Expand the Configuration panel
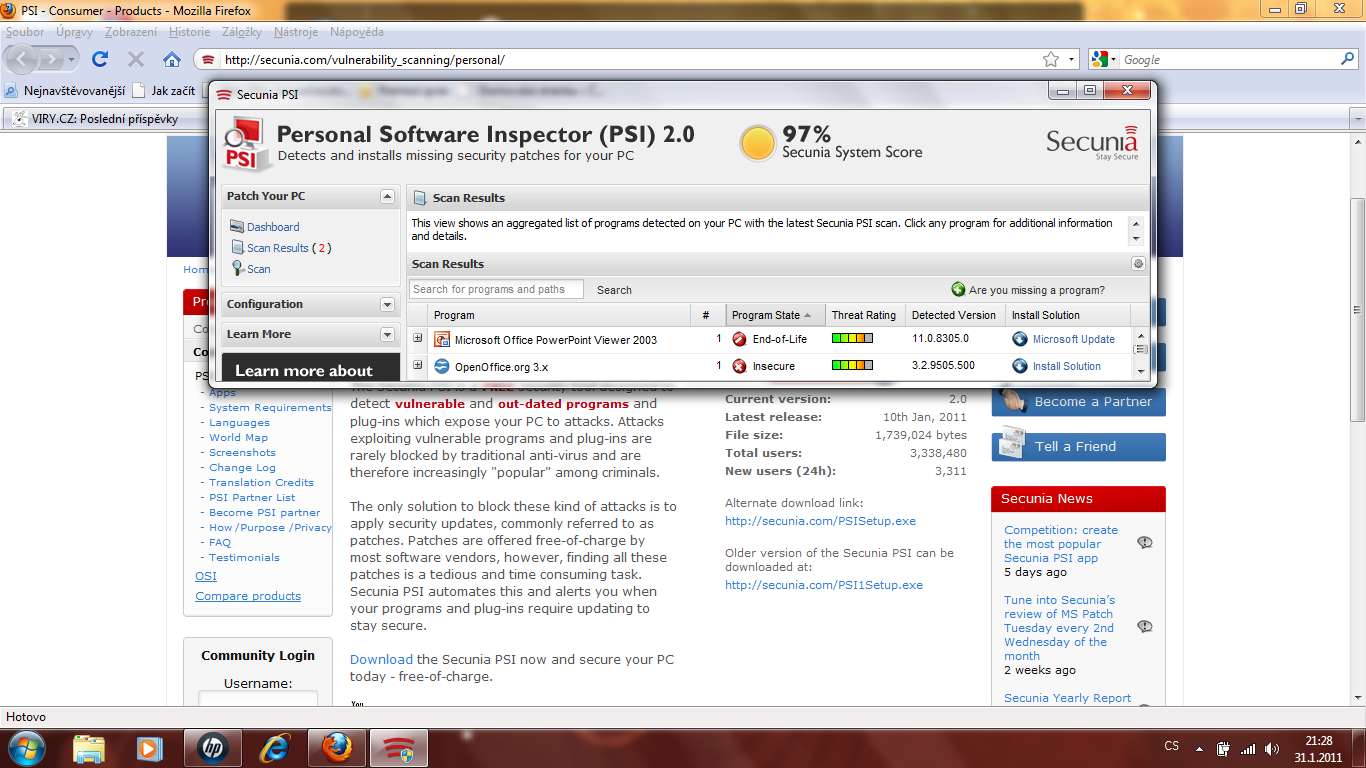This screenshot has width=1366, height=768. point(388,304)
